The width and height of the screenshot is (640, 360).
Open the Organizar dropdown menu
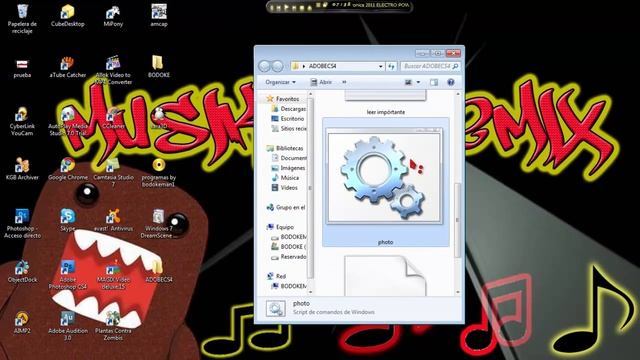click(x=280, y=82)
